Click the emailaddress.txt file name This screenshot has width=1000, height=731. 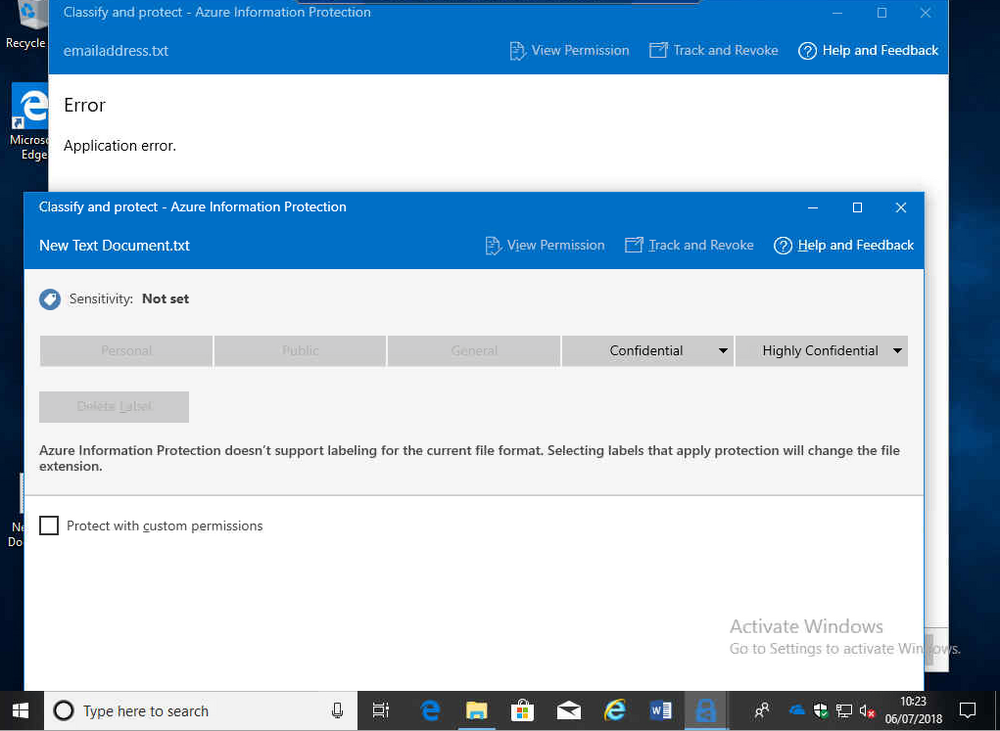116,51
